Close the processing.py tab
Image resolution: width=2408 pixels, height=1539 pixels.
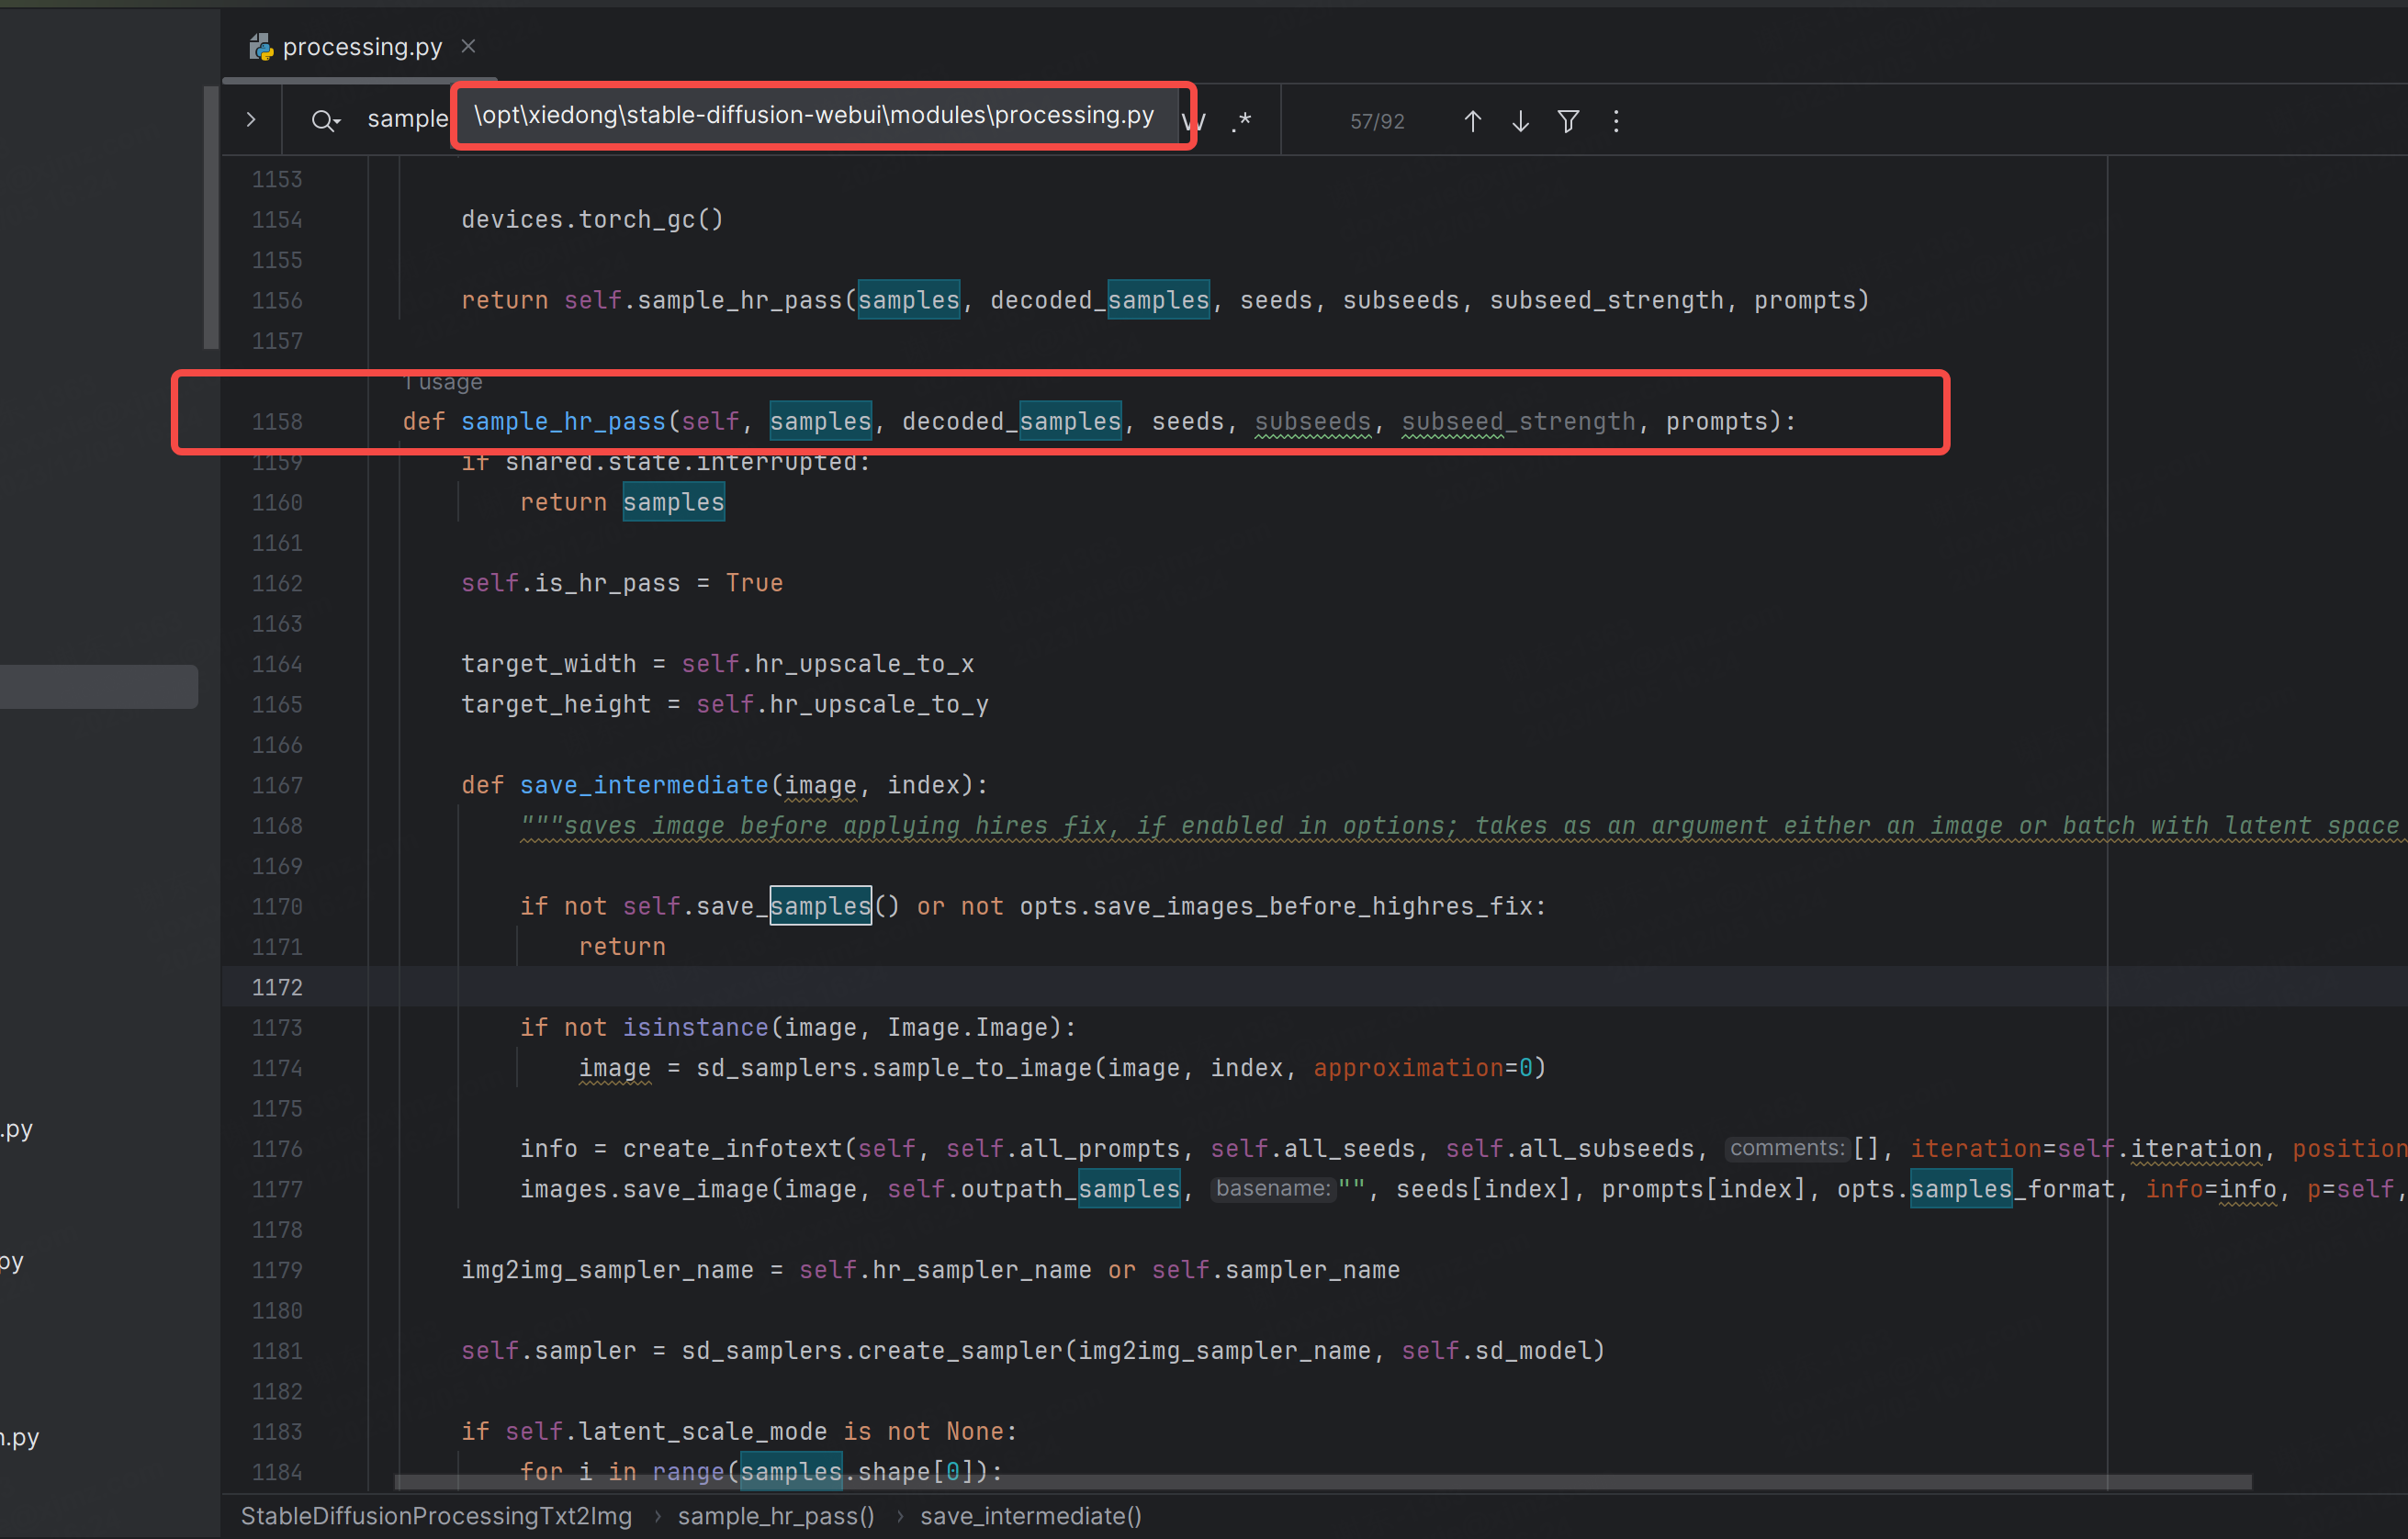[x=468, y=46]
